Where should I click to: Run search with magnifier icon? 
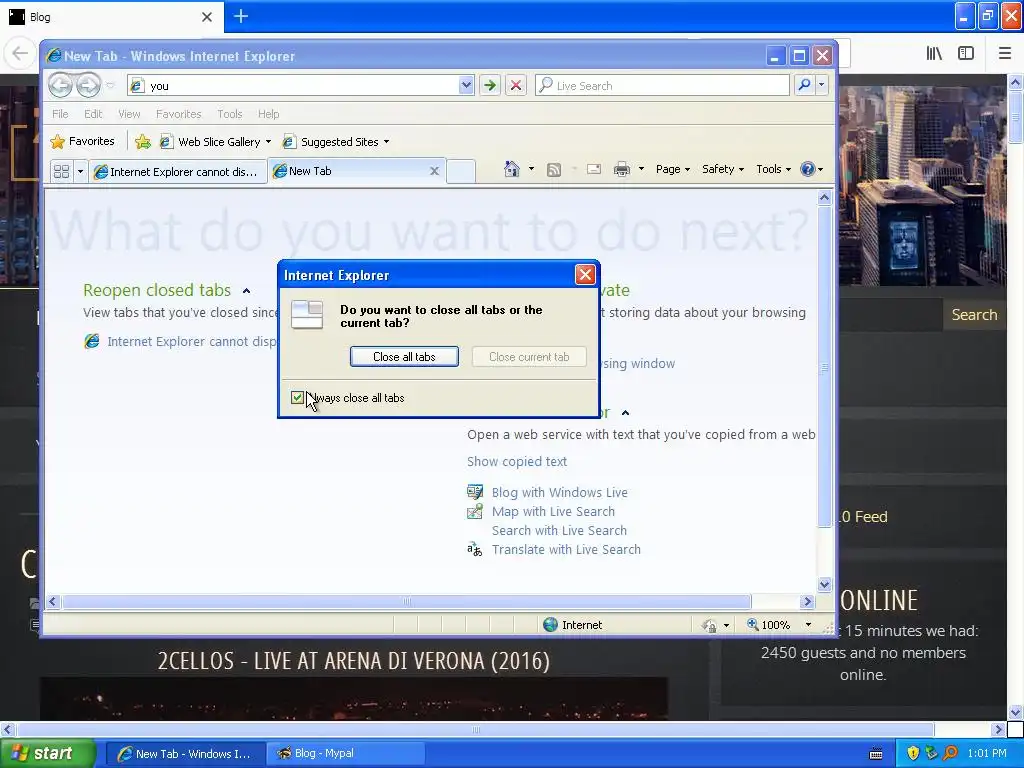[x=804, y=85]
